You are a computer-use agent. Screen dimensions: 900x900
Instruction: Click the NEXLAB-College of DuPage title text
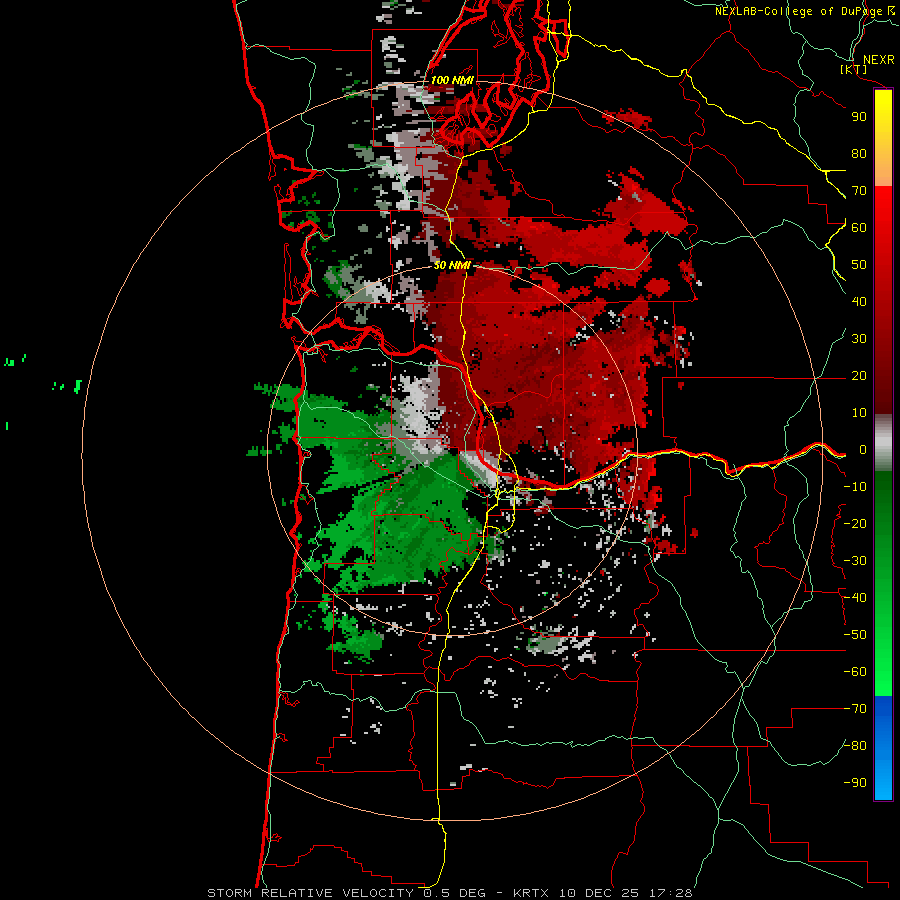[798, 11]
